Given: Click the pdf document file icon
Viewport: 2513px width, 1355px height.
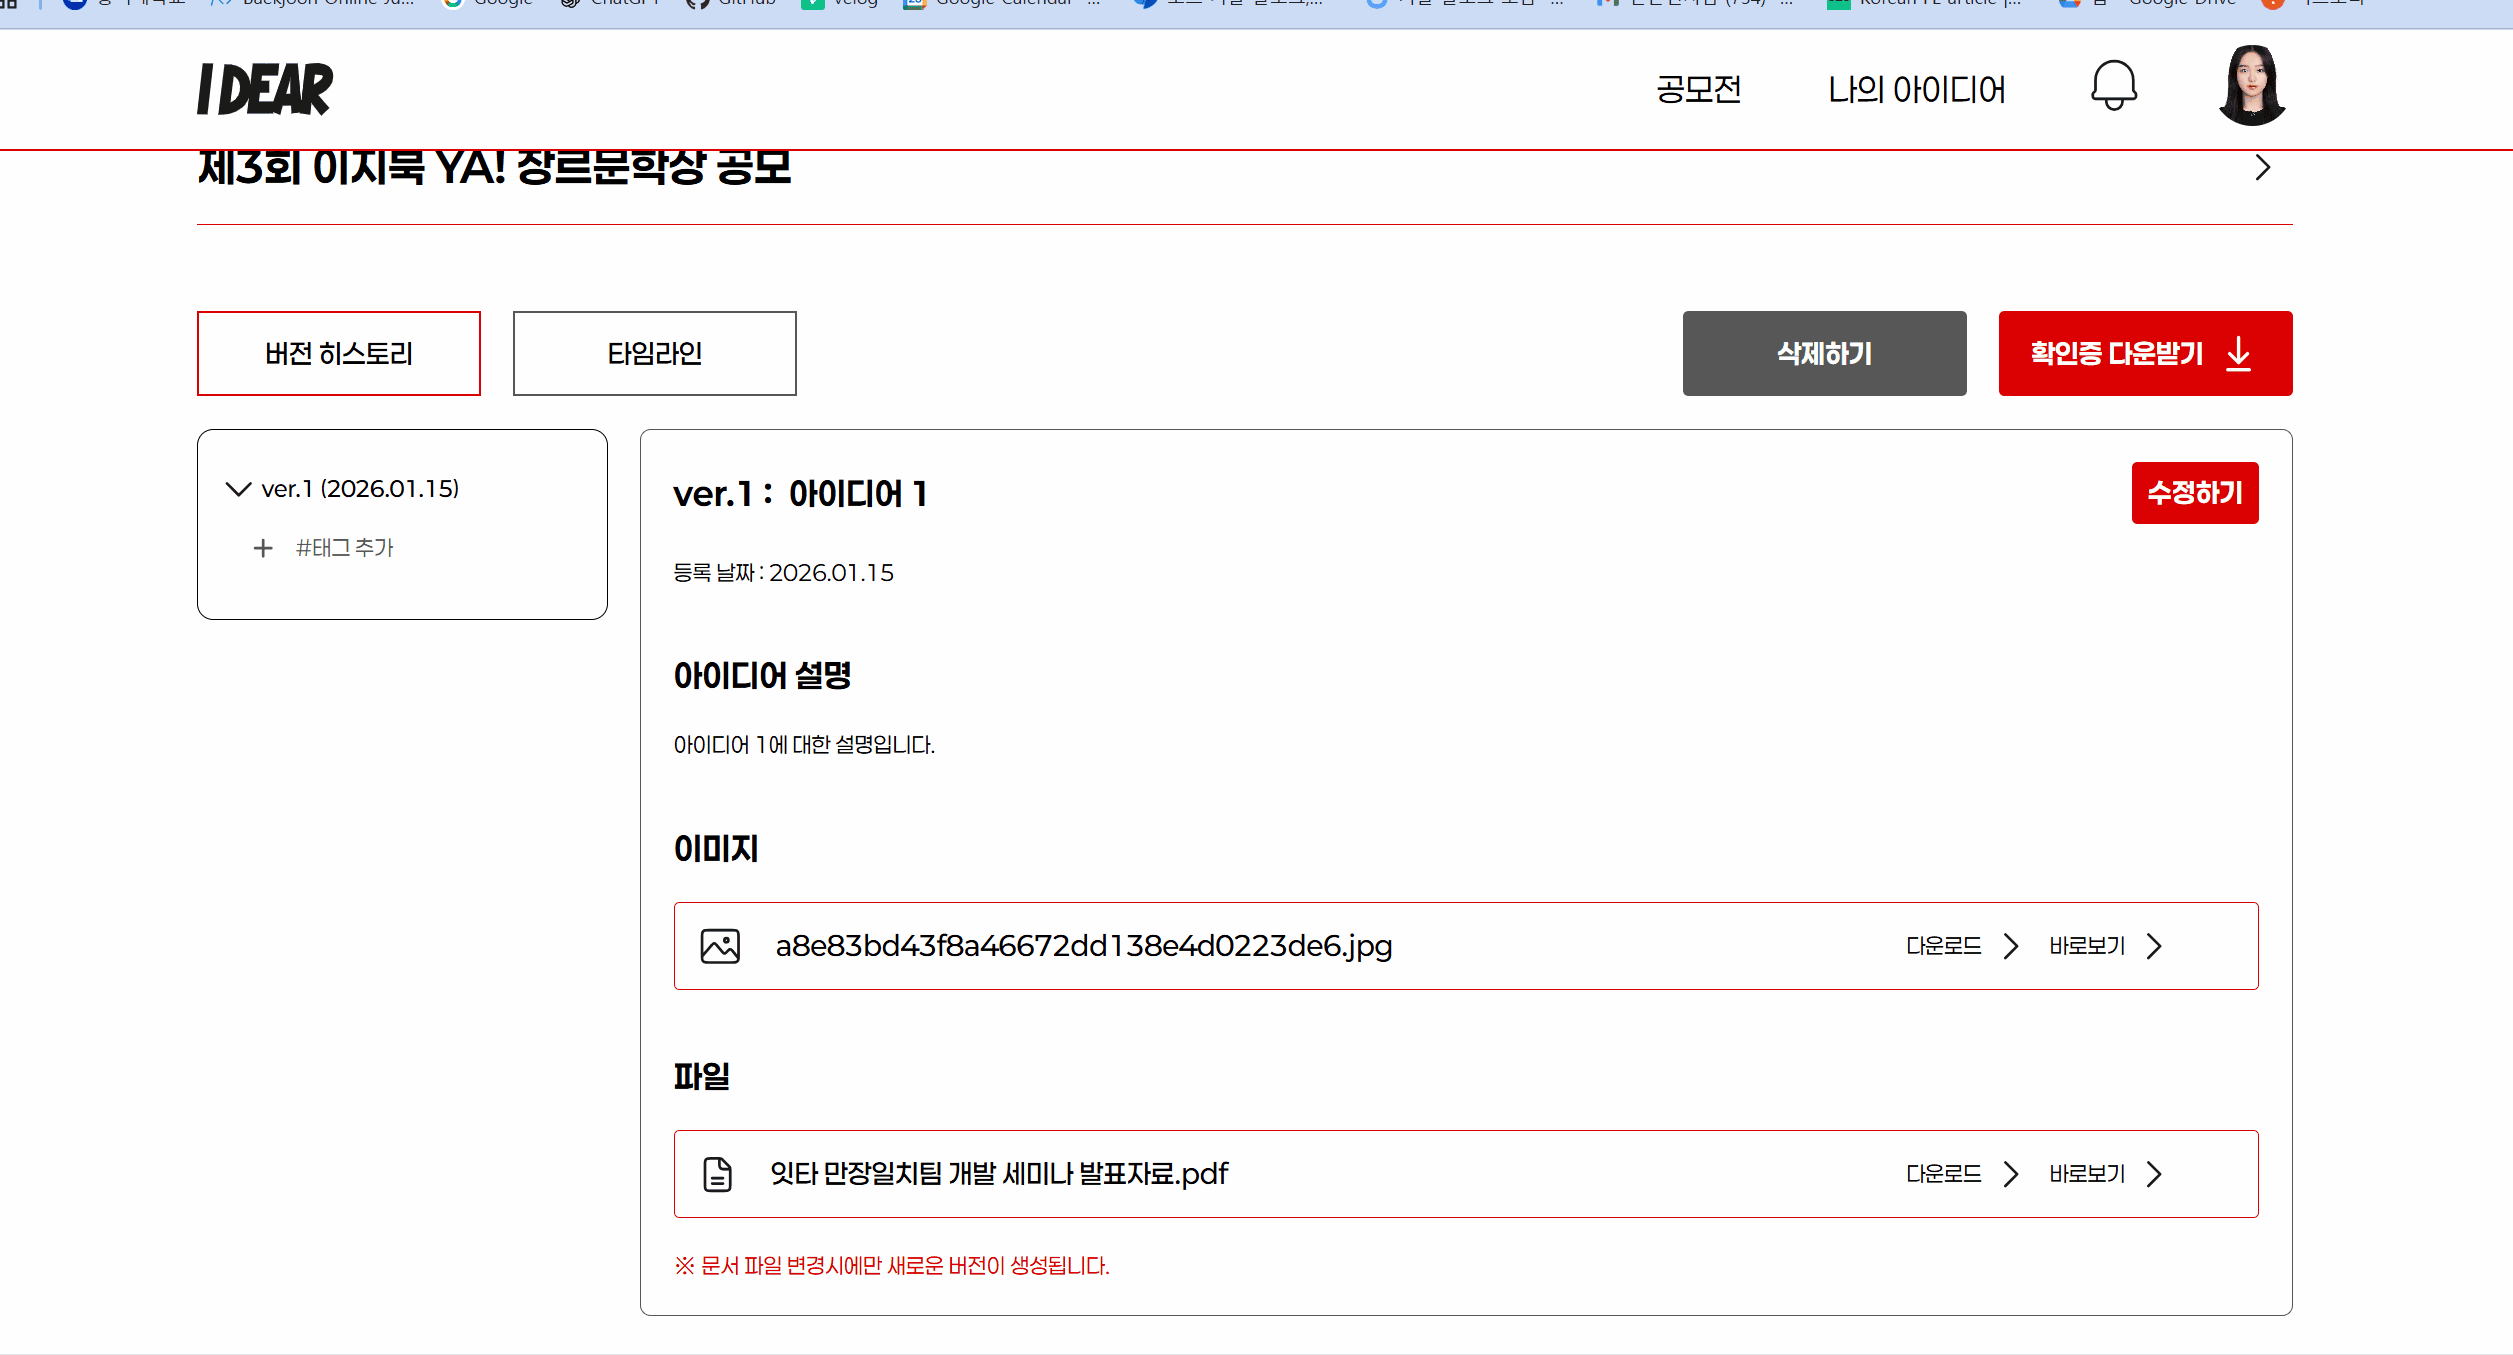Looking at the screenshot, I should (x=717, y=1174).
